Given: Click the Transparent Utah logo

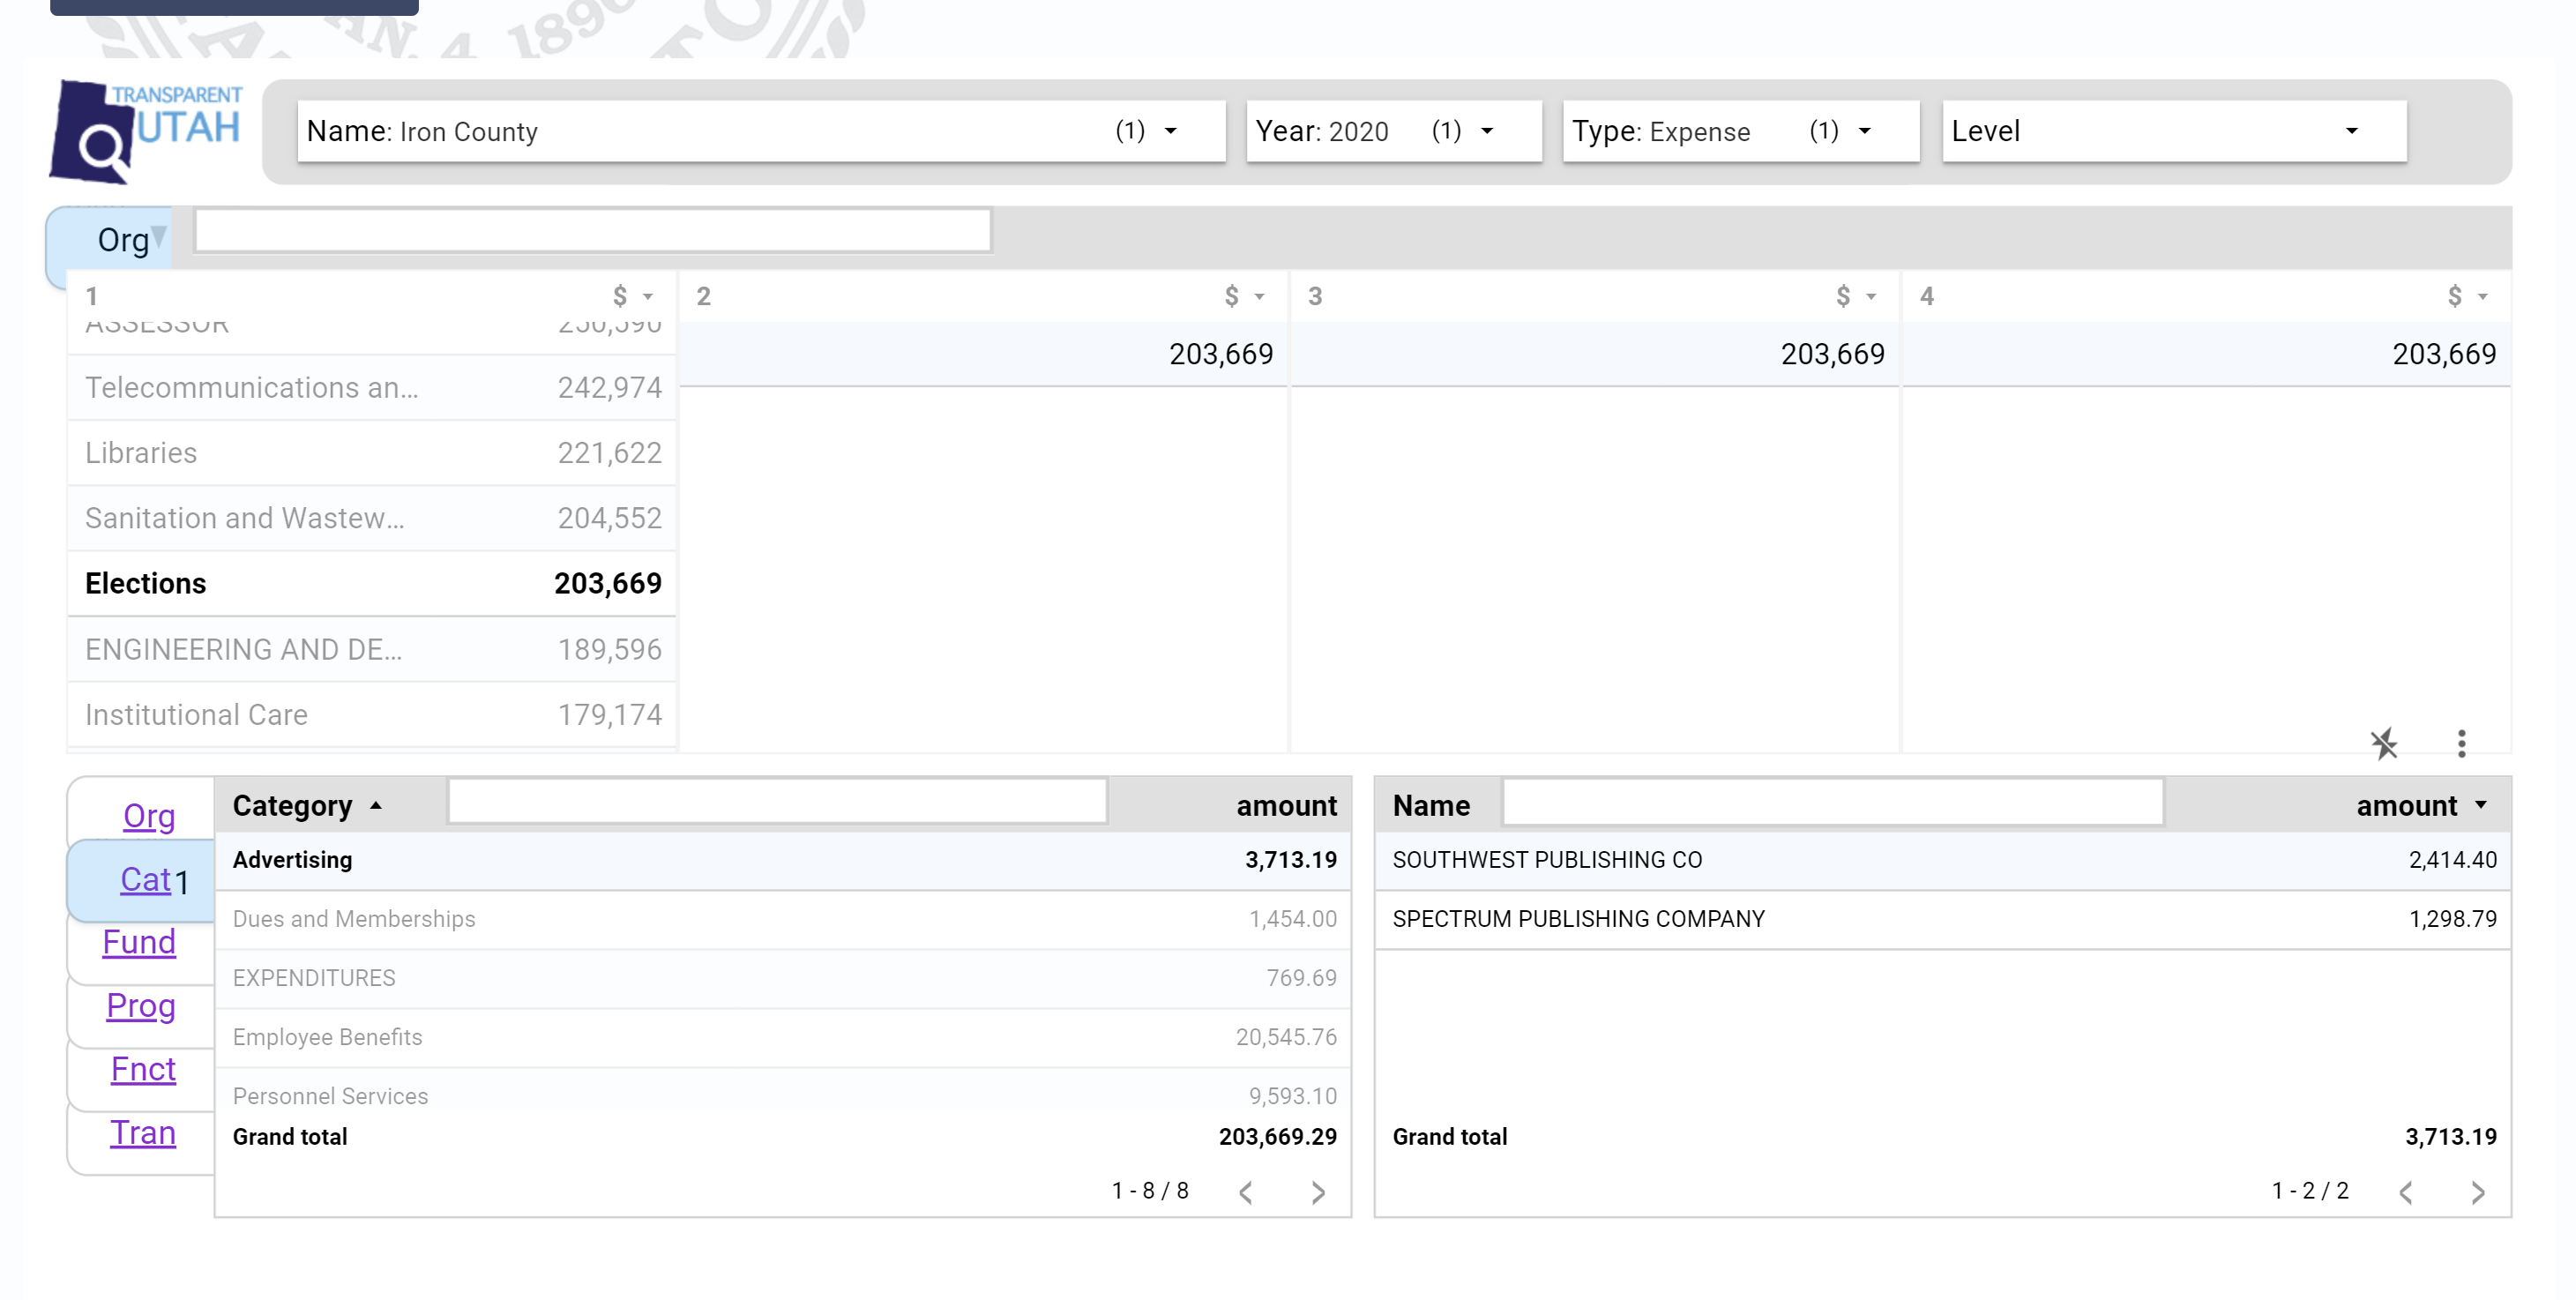Looking at the screenshot, I should pyautogui.click(x=146, y=132).
